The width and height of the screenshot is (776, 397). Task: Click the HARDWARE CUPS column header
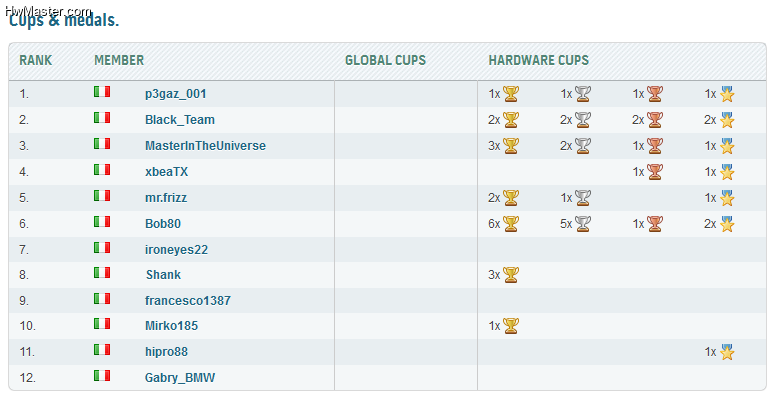tap(538, 60)
